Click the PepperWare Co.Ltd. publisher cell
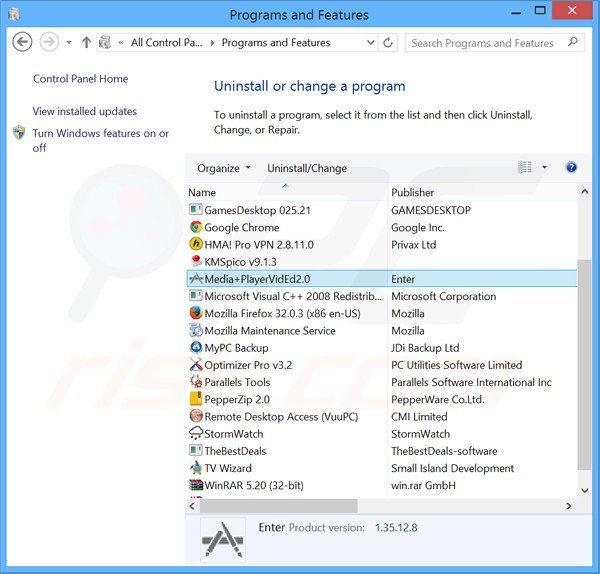The height and width of the screenshot is (574, 600). pyautogui.click(x=438, y=400)
